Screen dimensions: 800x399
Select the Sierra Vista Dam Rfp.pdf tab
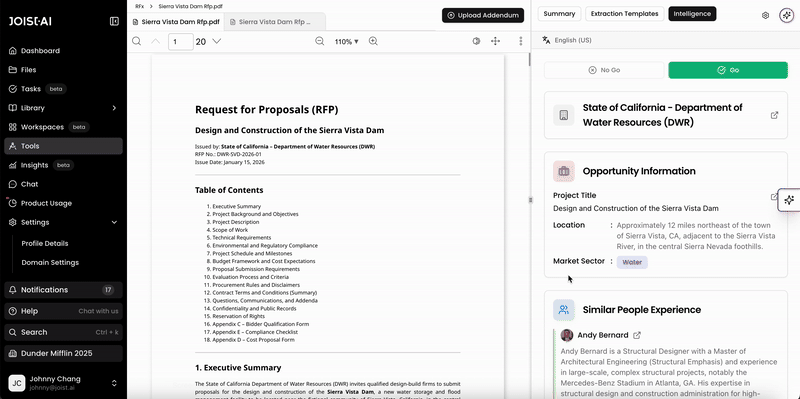[x=176, y=22]
